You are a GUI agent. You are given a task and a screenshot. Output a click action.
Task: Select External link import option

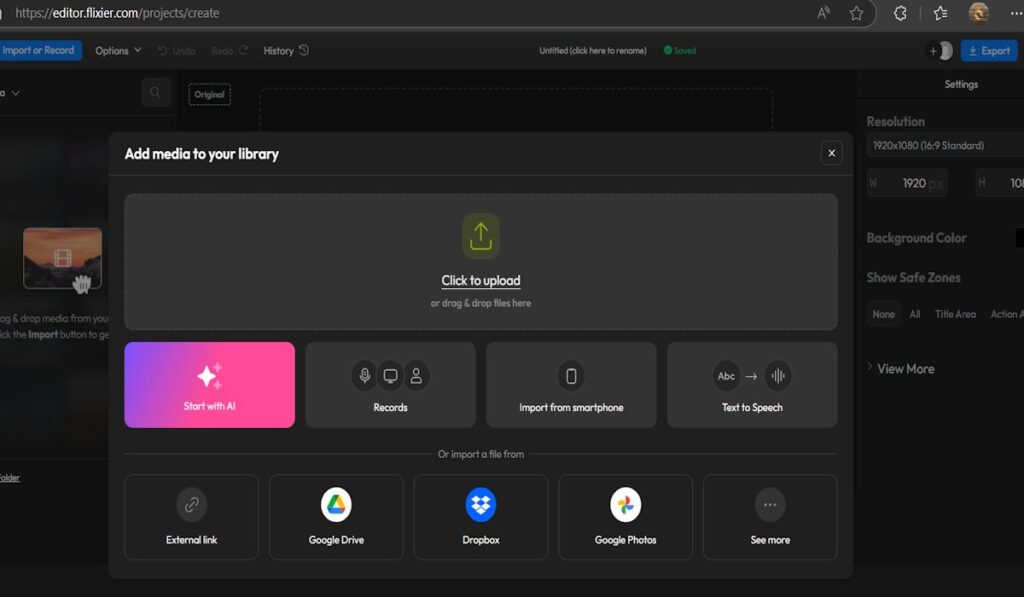(191, 516)
